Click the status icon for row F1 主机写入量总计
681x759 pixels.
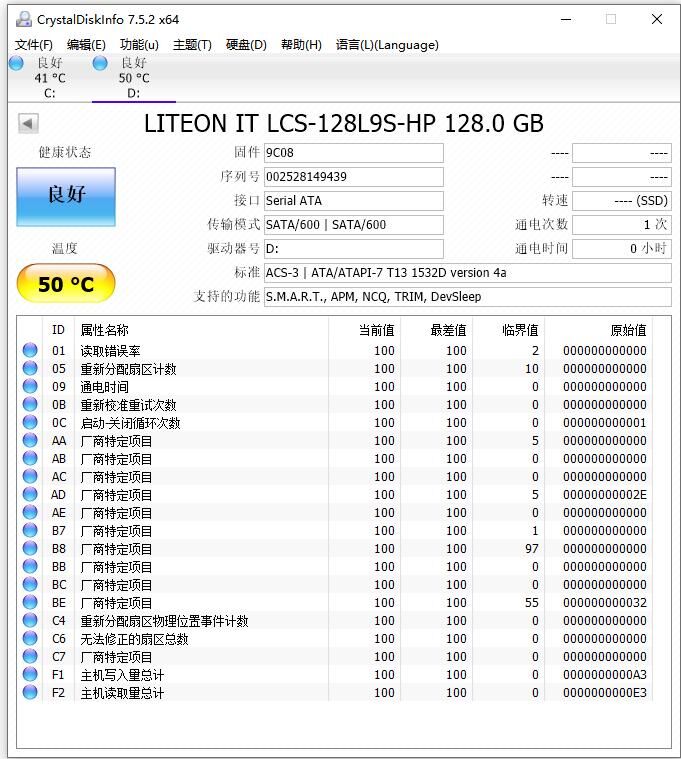click(x=30, y=674)
